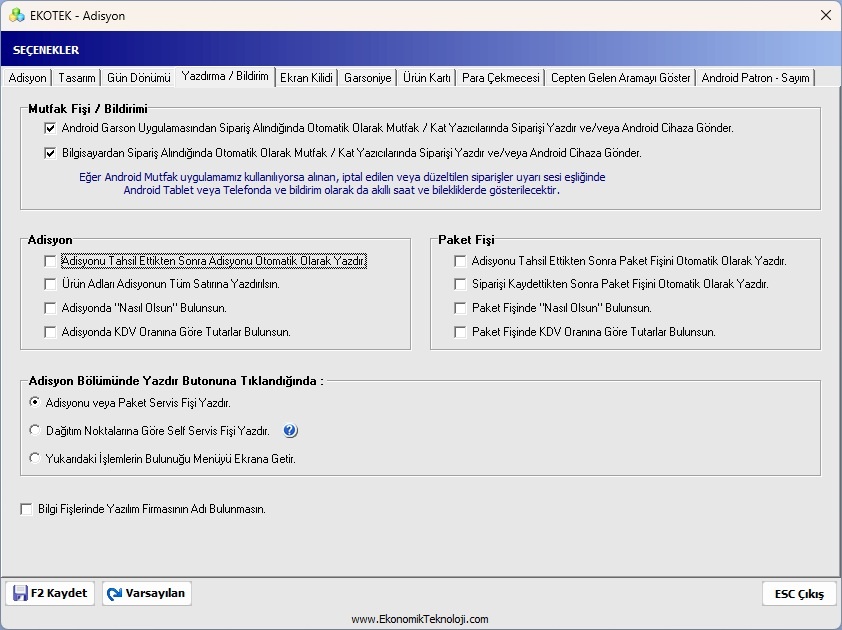Screen dimensions: 842x630
Task: Close the EKOTEK Adisyon window
Action: [826, 15]
